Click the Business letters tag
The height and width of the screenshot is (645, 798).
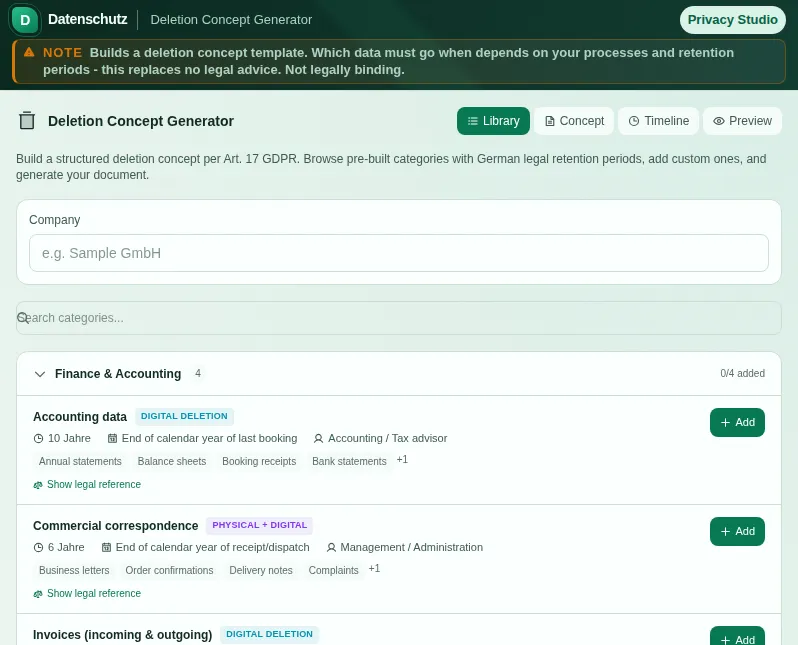74,570
